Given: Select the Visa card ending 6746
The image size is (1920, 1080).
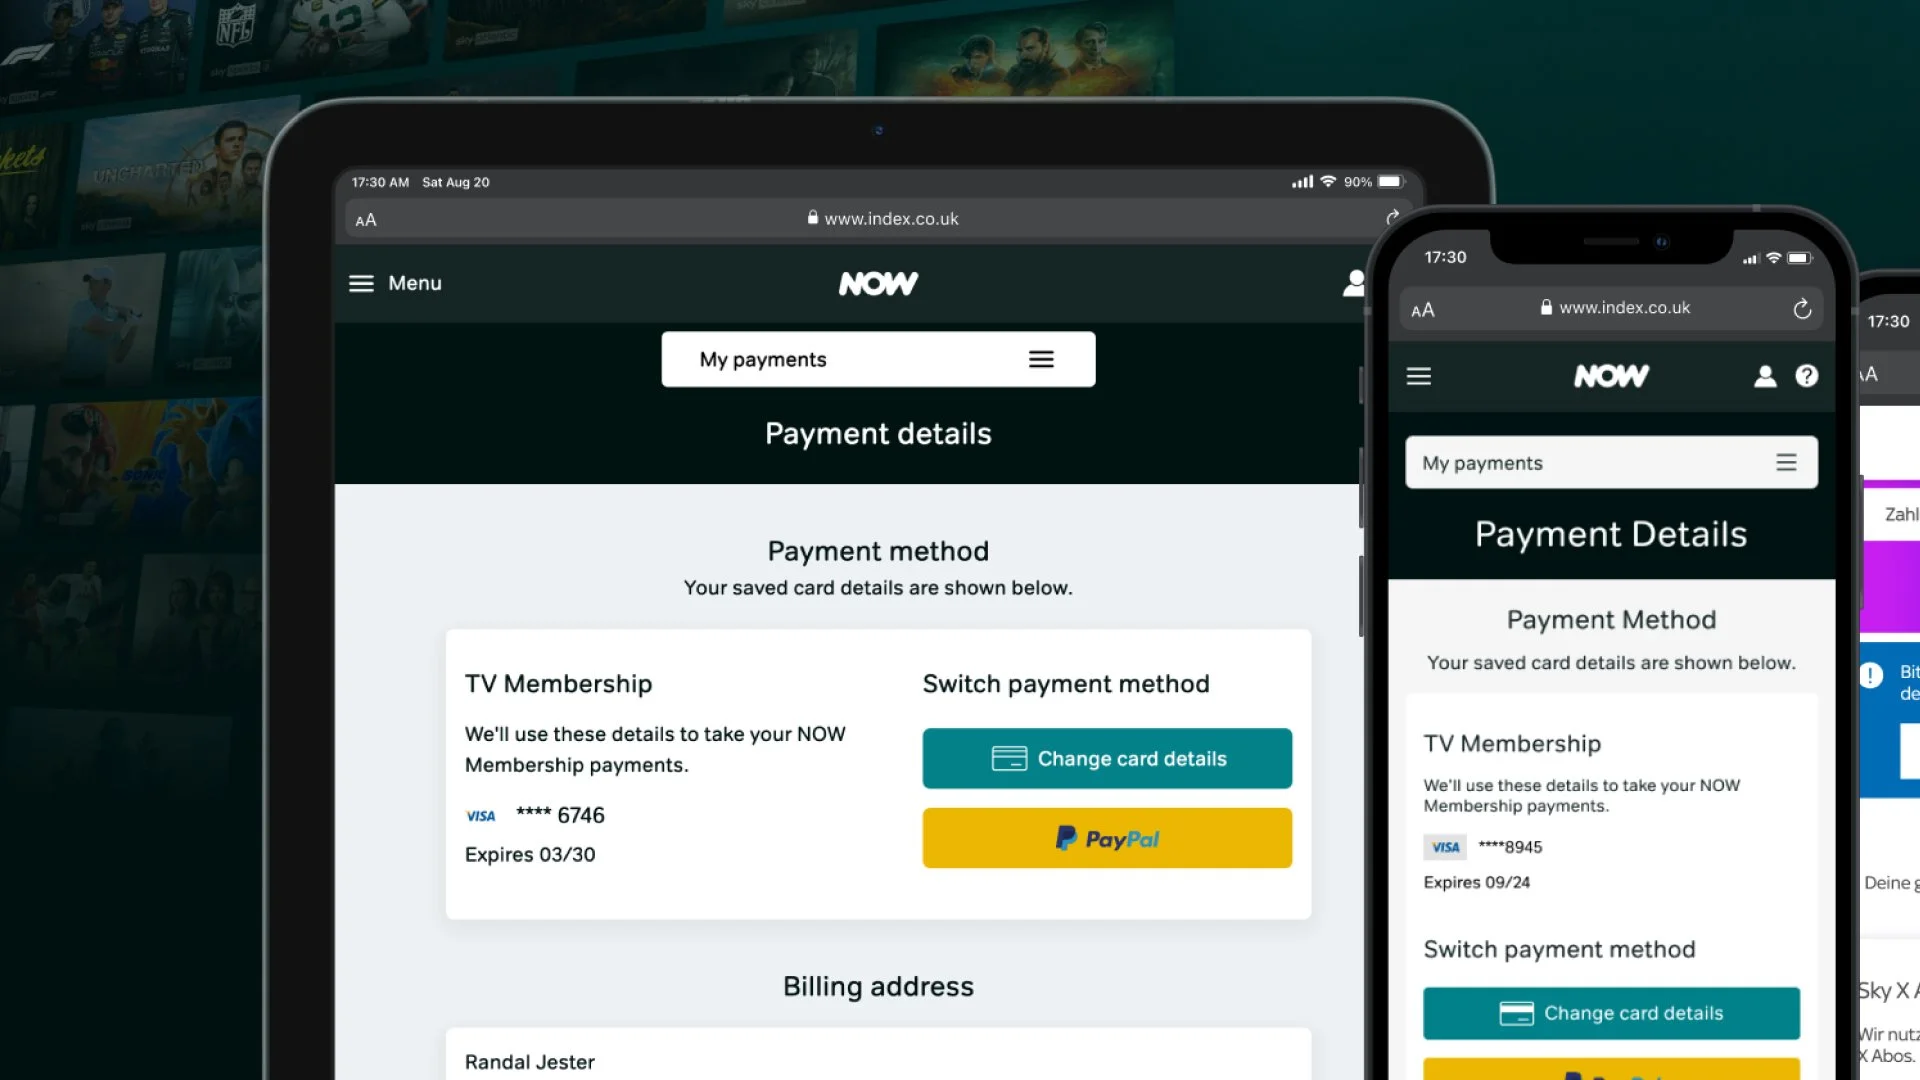Looking at the screenshot, I should (x=535, y=816).
